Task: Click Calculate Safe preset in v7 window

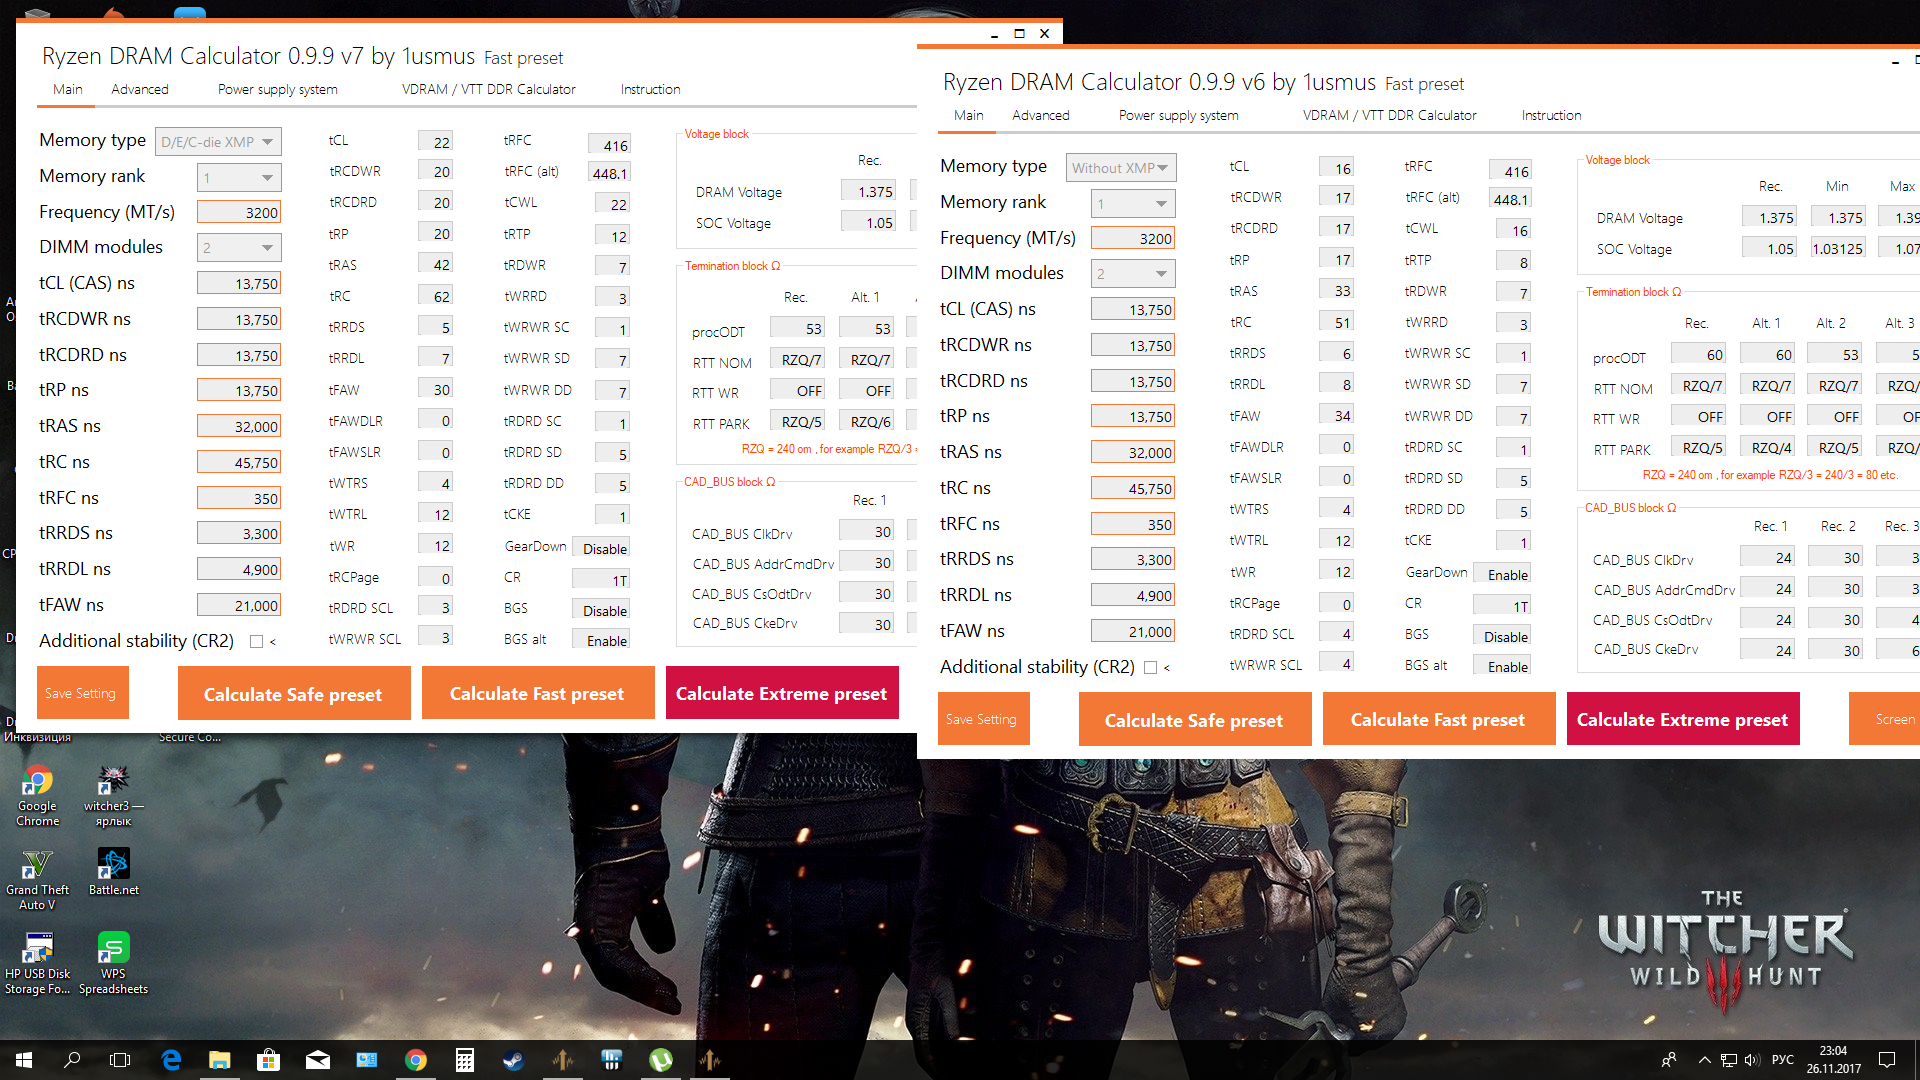Action: 293,694
